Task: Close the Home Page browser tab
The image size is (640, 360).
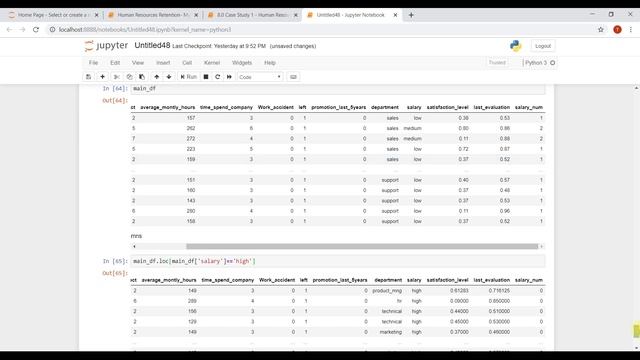Action: click(96, 15)
